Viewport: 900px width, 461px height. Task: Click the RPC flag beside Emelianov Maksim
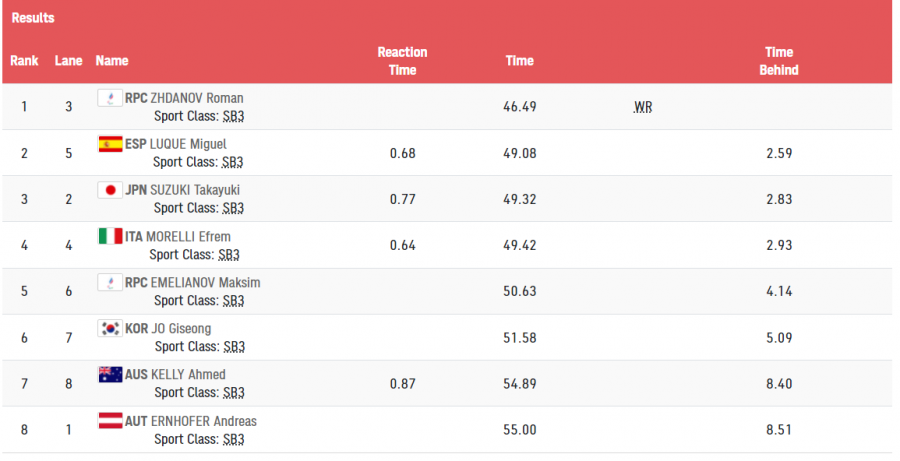[x=109, y=282]
